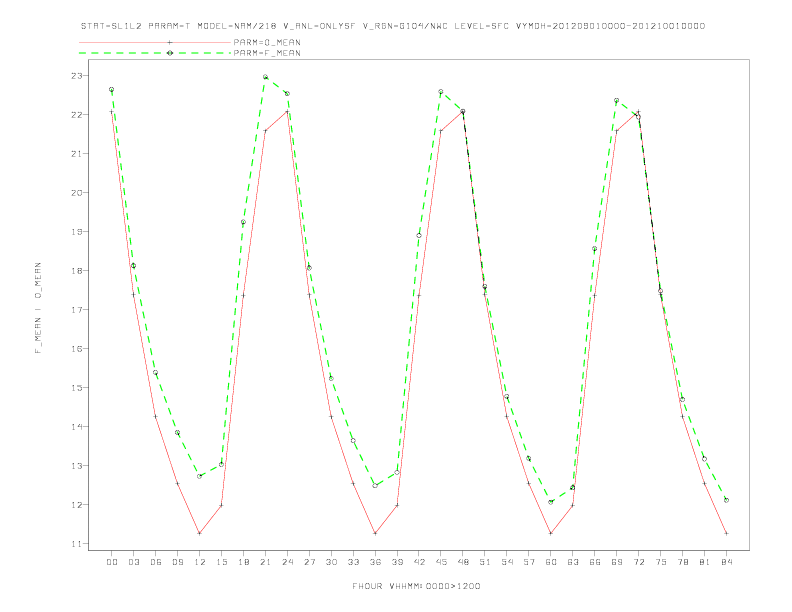792x612 pixels.
Task: Click the green dashed line sample in legend
Action: pyautogui.click(x=155, y=53)
